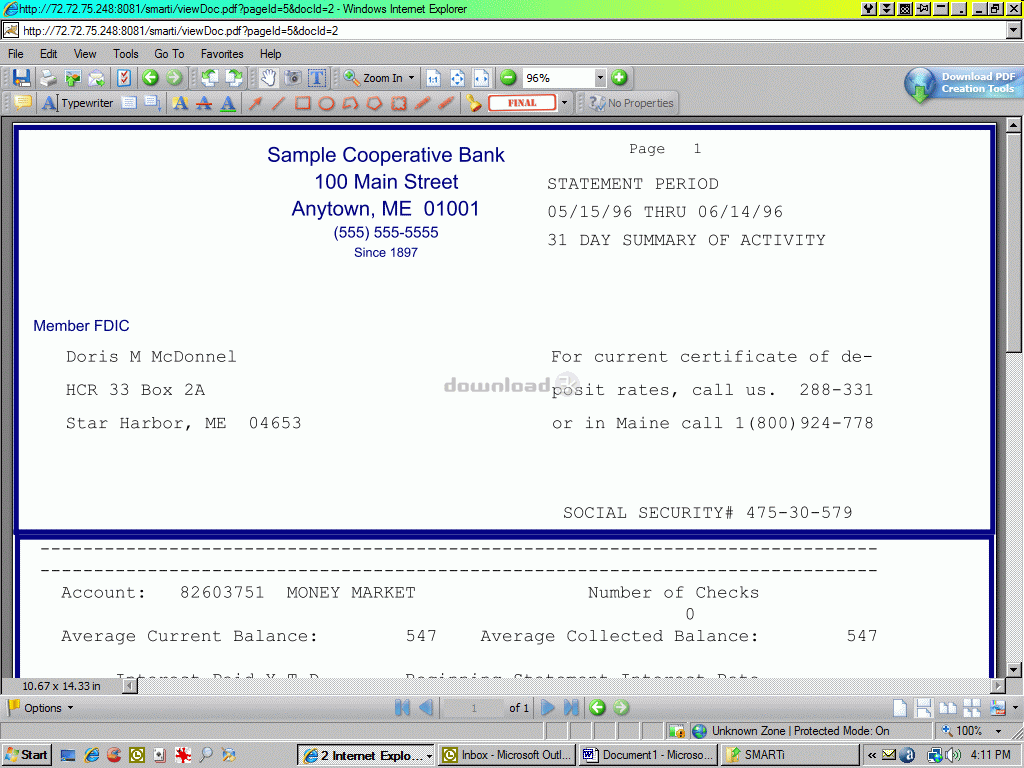Select the Text Box annotation tool

coord(129,103)
